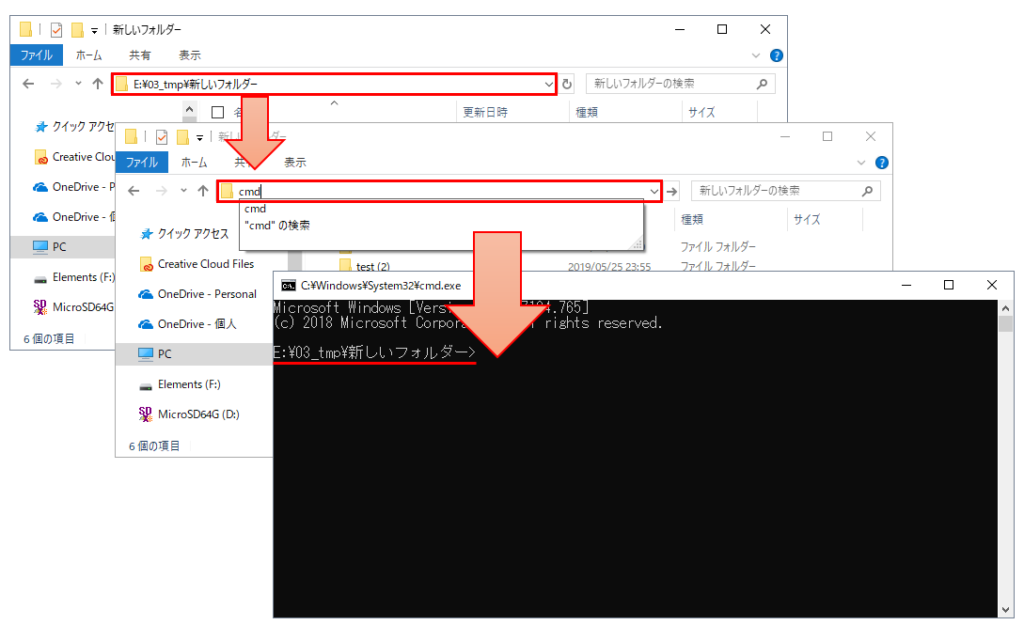Open help via the blue question icon in the middle window
The height and width of the screenshot is (625, 1024).
[x=882, y=163]
